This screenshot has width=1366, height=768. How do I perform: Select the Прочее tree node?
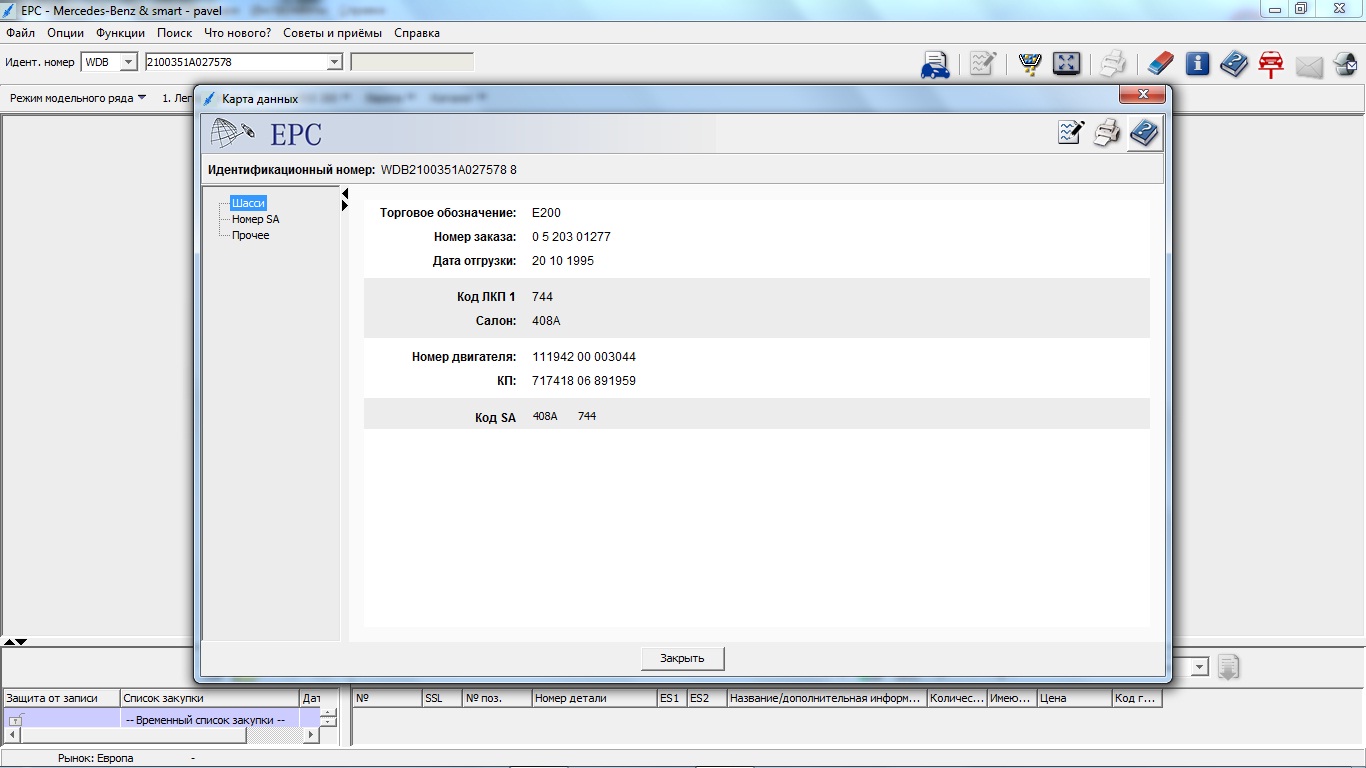click(251, 235)
